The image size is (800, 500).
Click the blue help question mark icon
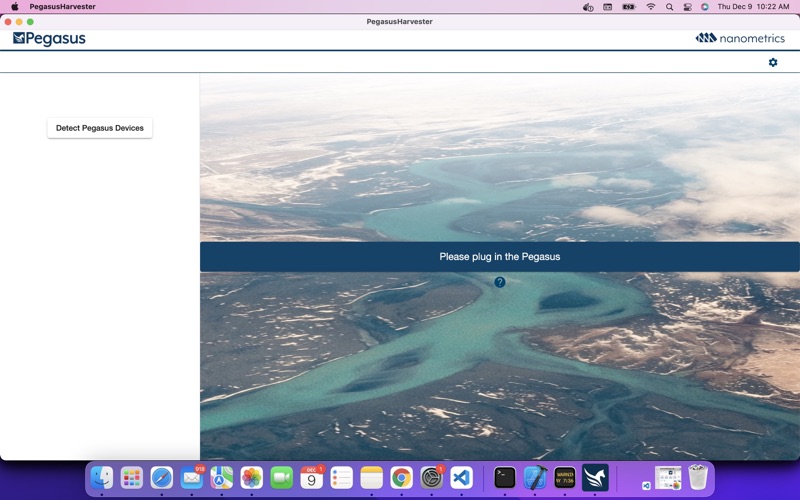click(500, 282)
